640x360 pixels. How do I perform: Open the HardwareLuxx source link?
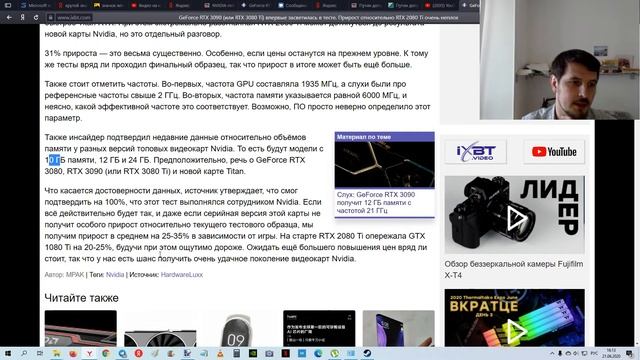click(182, 275)
